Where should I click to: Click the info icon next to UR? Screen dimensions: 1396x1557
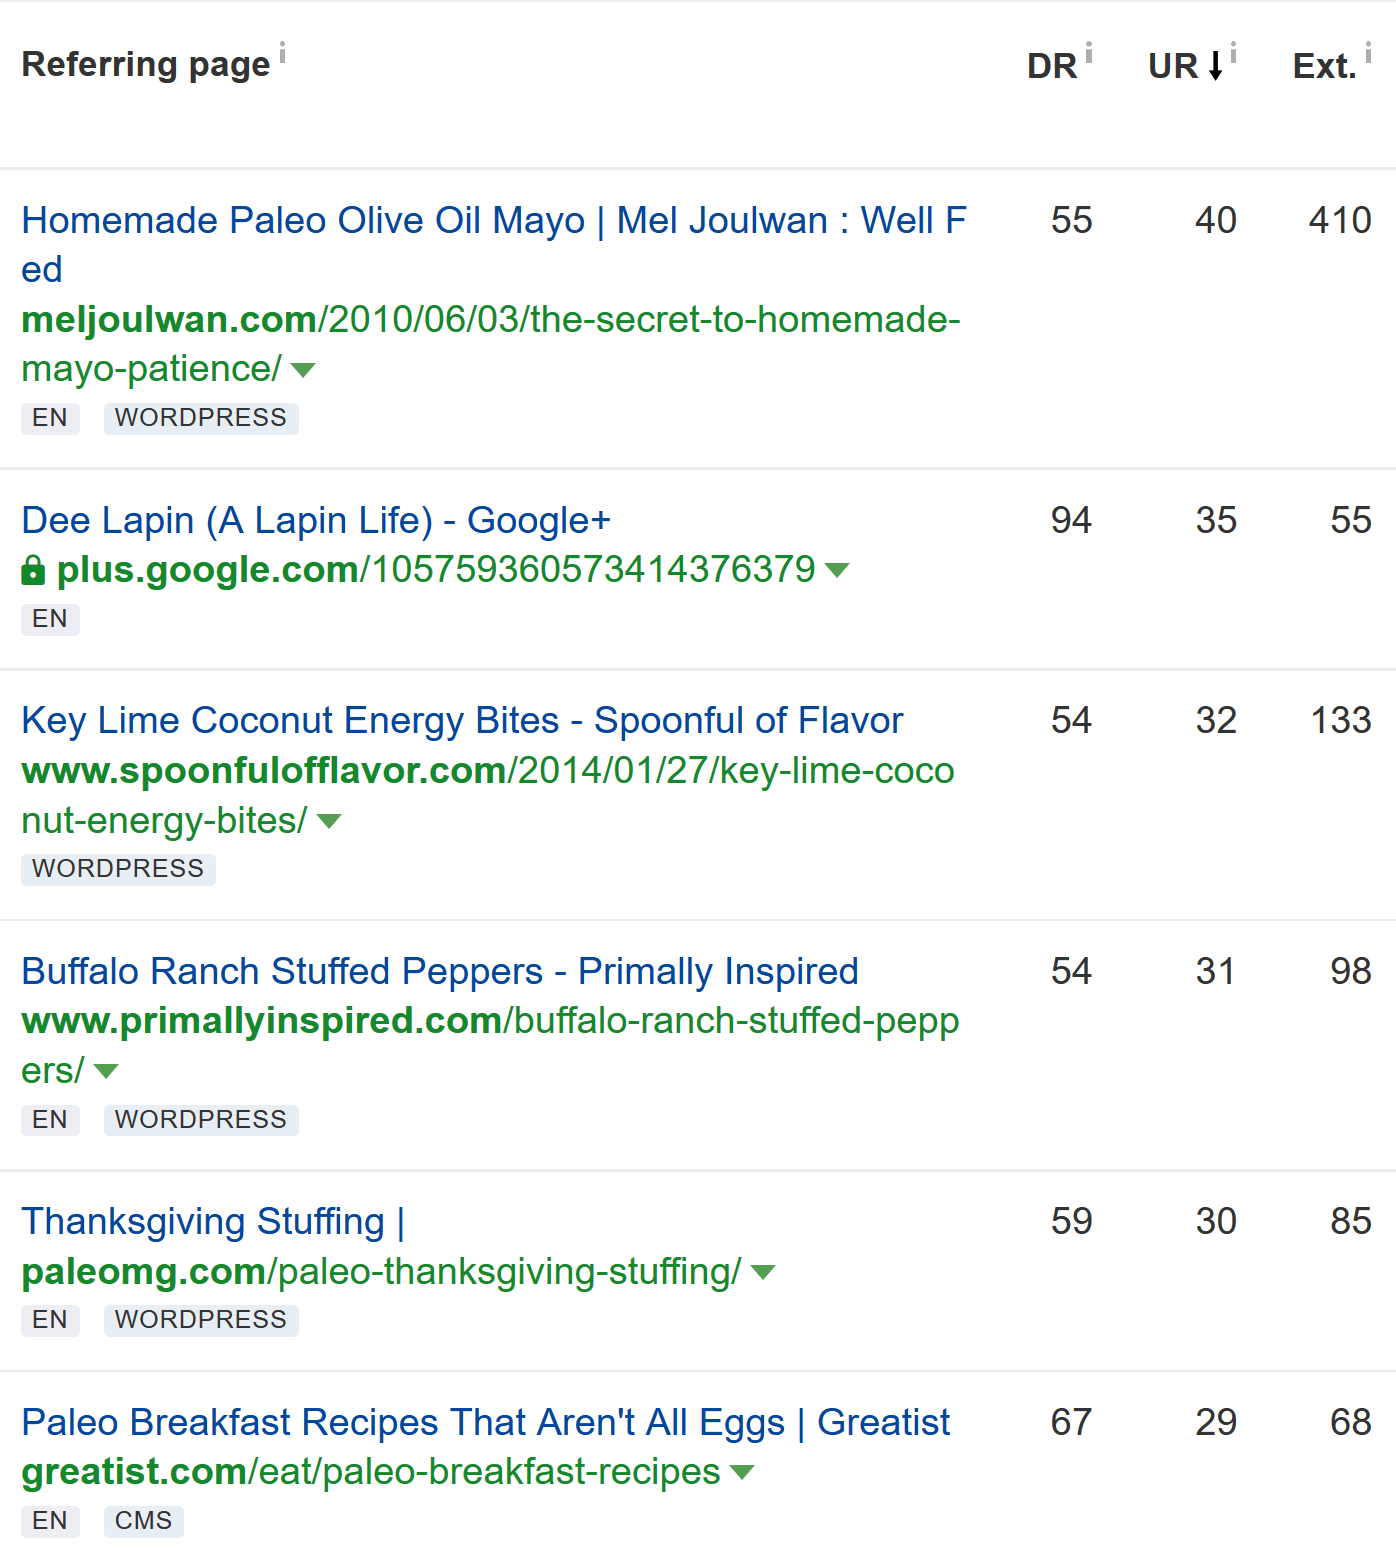(1234, 52)
